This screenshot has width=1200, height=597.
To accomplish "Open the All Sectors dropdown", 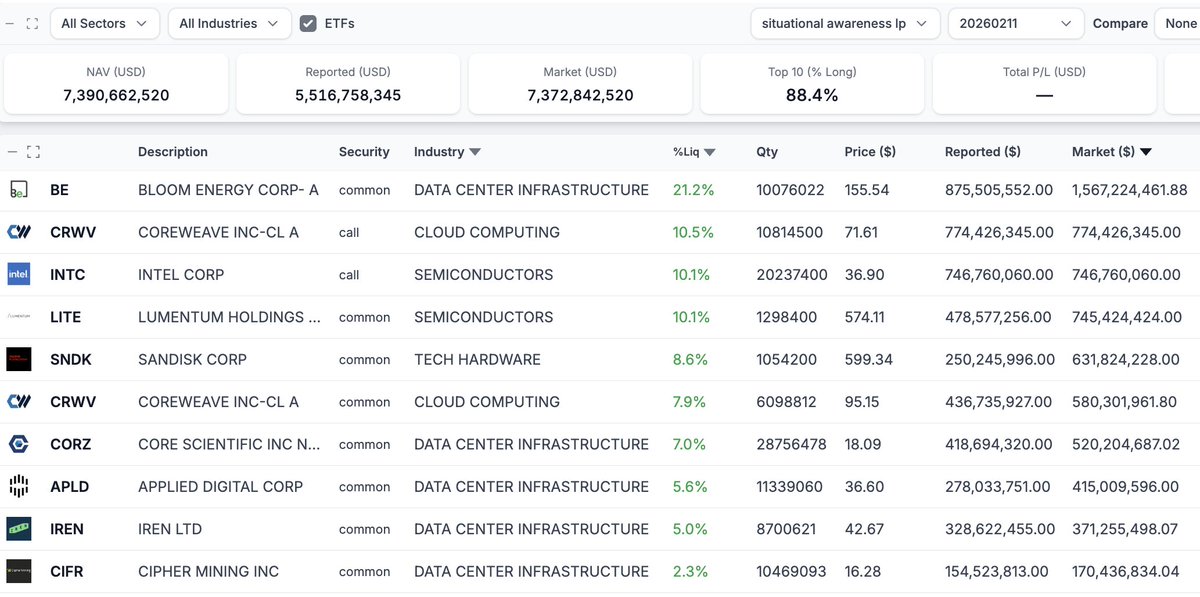I will 104,23.
